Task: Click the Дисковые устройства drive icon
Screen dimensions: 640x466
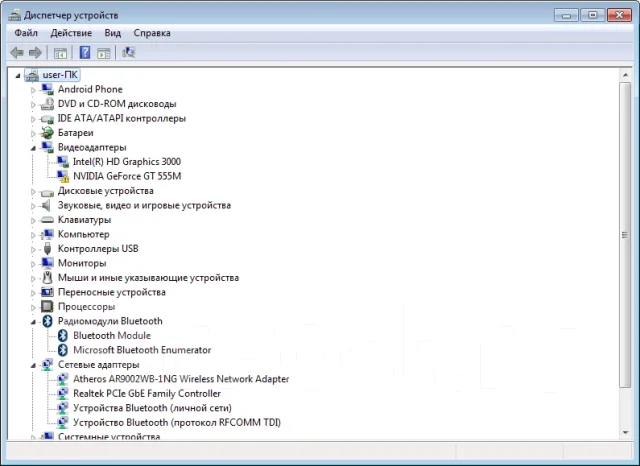Action: 47,192
